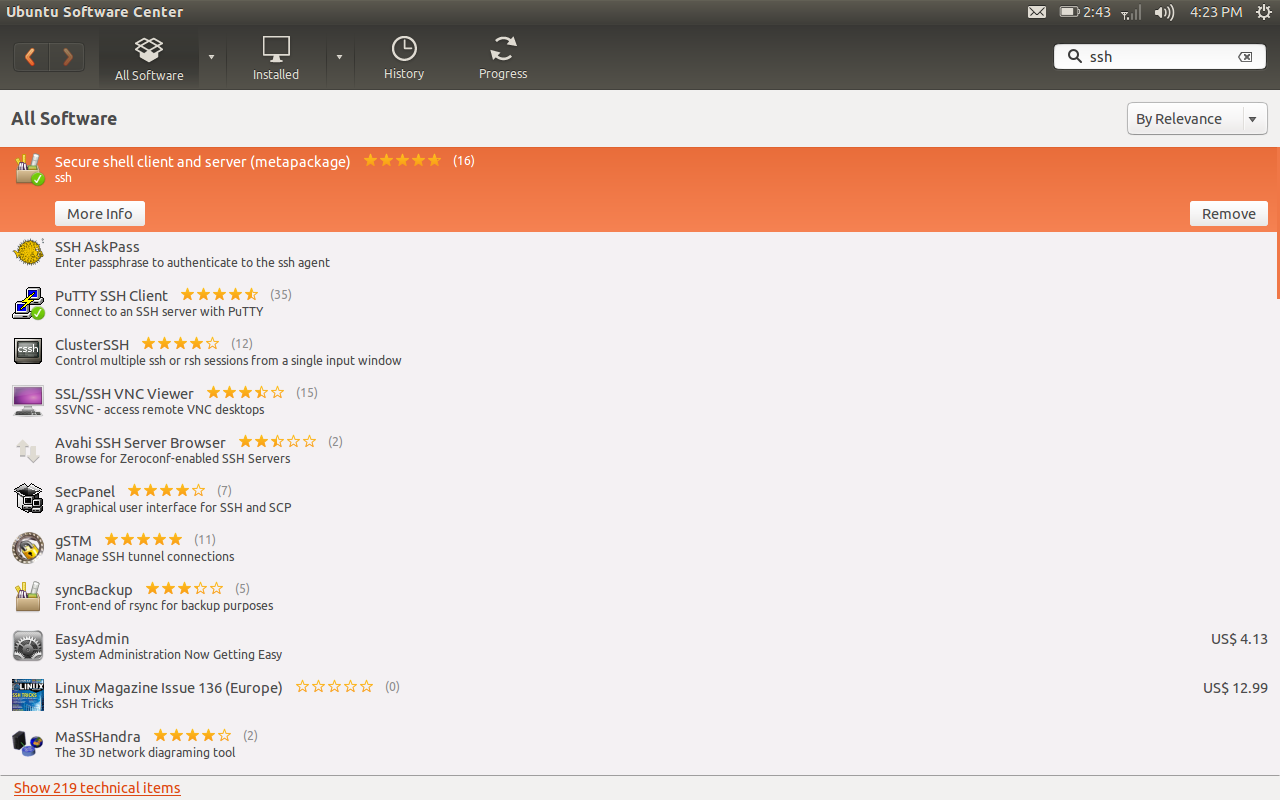
Task: Click 'Connect to an SSH server with PuTTY' text
Action: pos(159,312)
